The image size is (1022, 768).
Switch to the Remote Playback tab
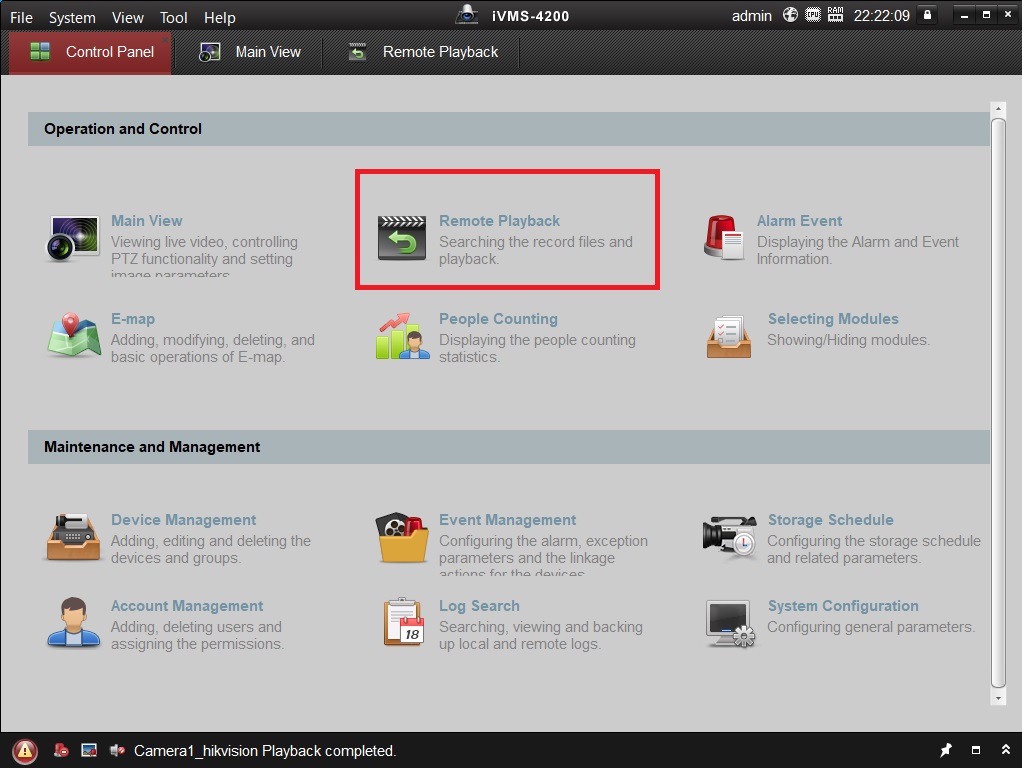[x=423, y=52]
